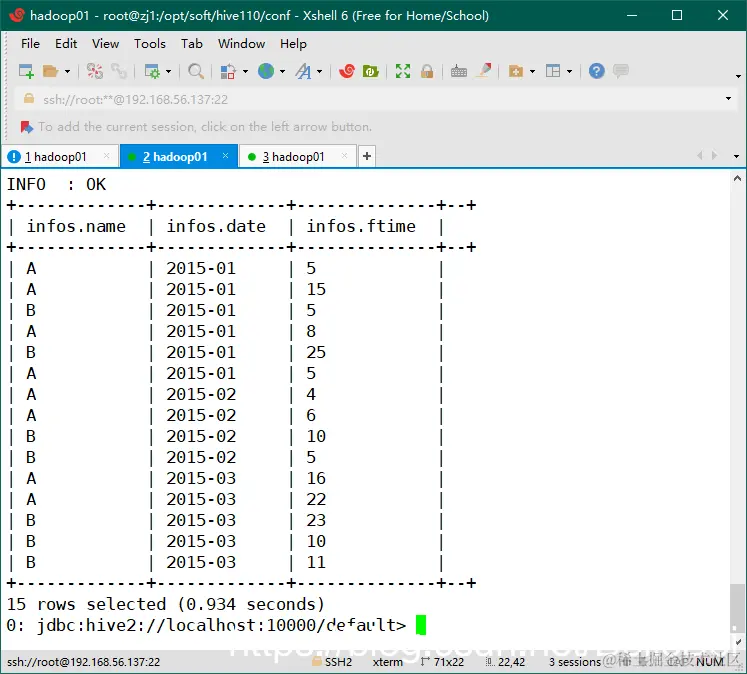
Task: Click the Open session folder icon
Action: pyautogui.click(x=50, y=71)
